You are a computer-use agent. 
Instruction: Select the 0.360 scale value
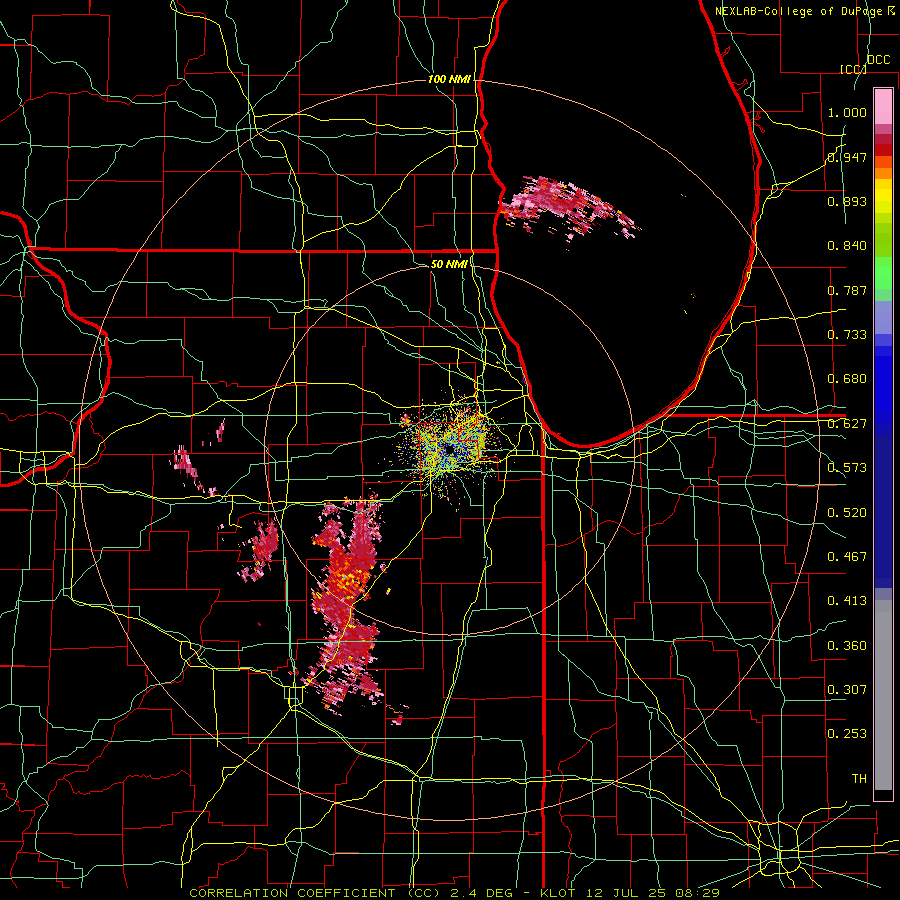pos(847,646)
